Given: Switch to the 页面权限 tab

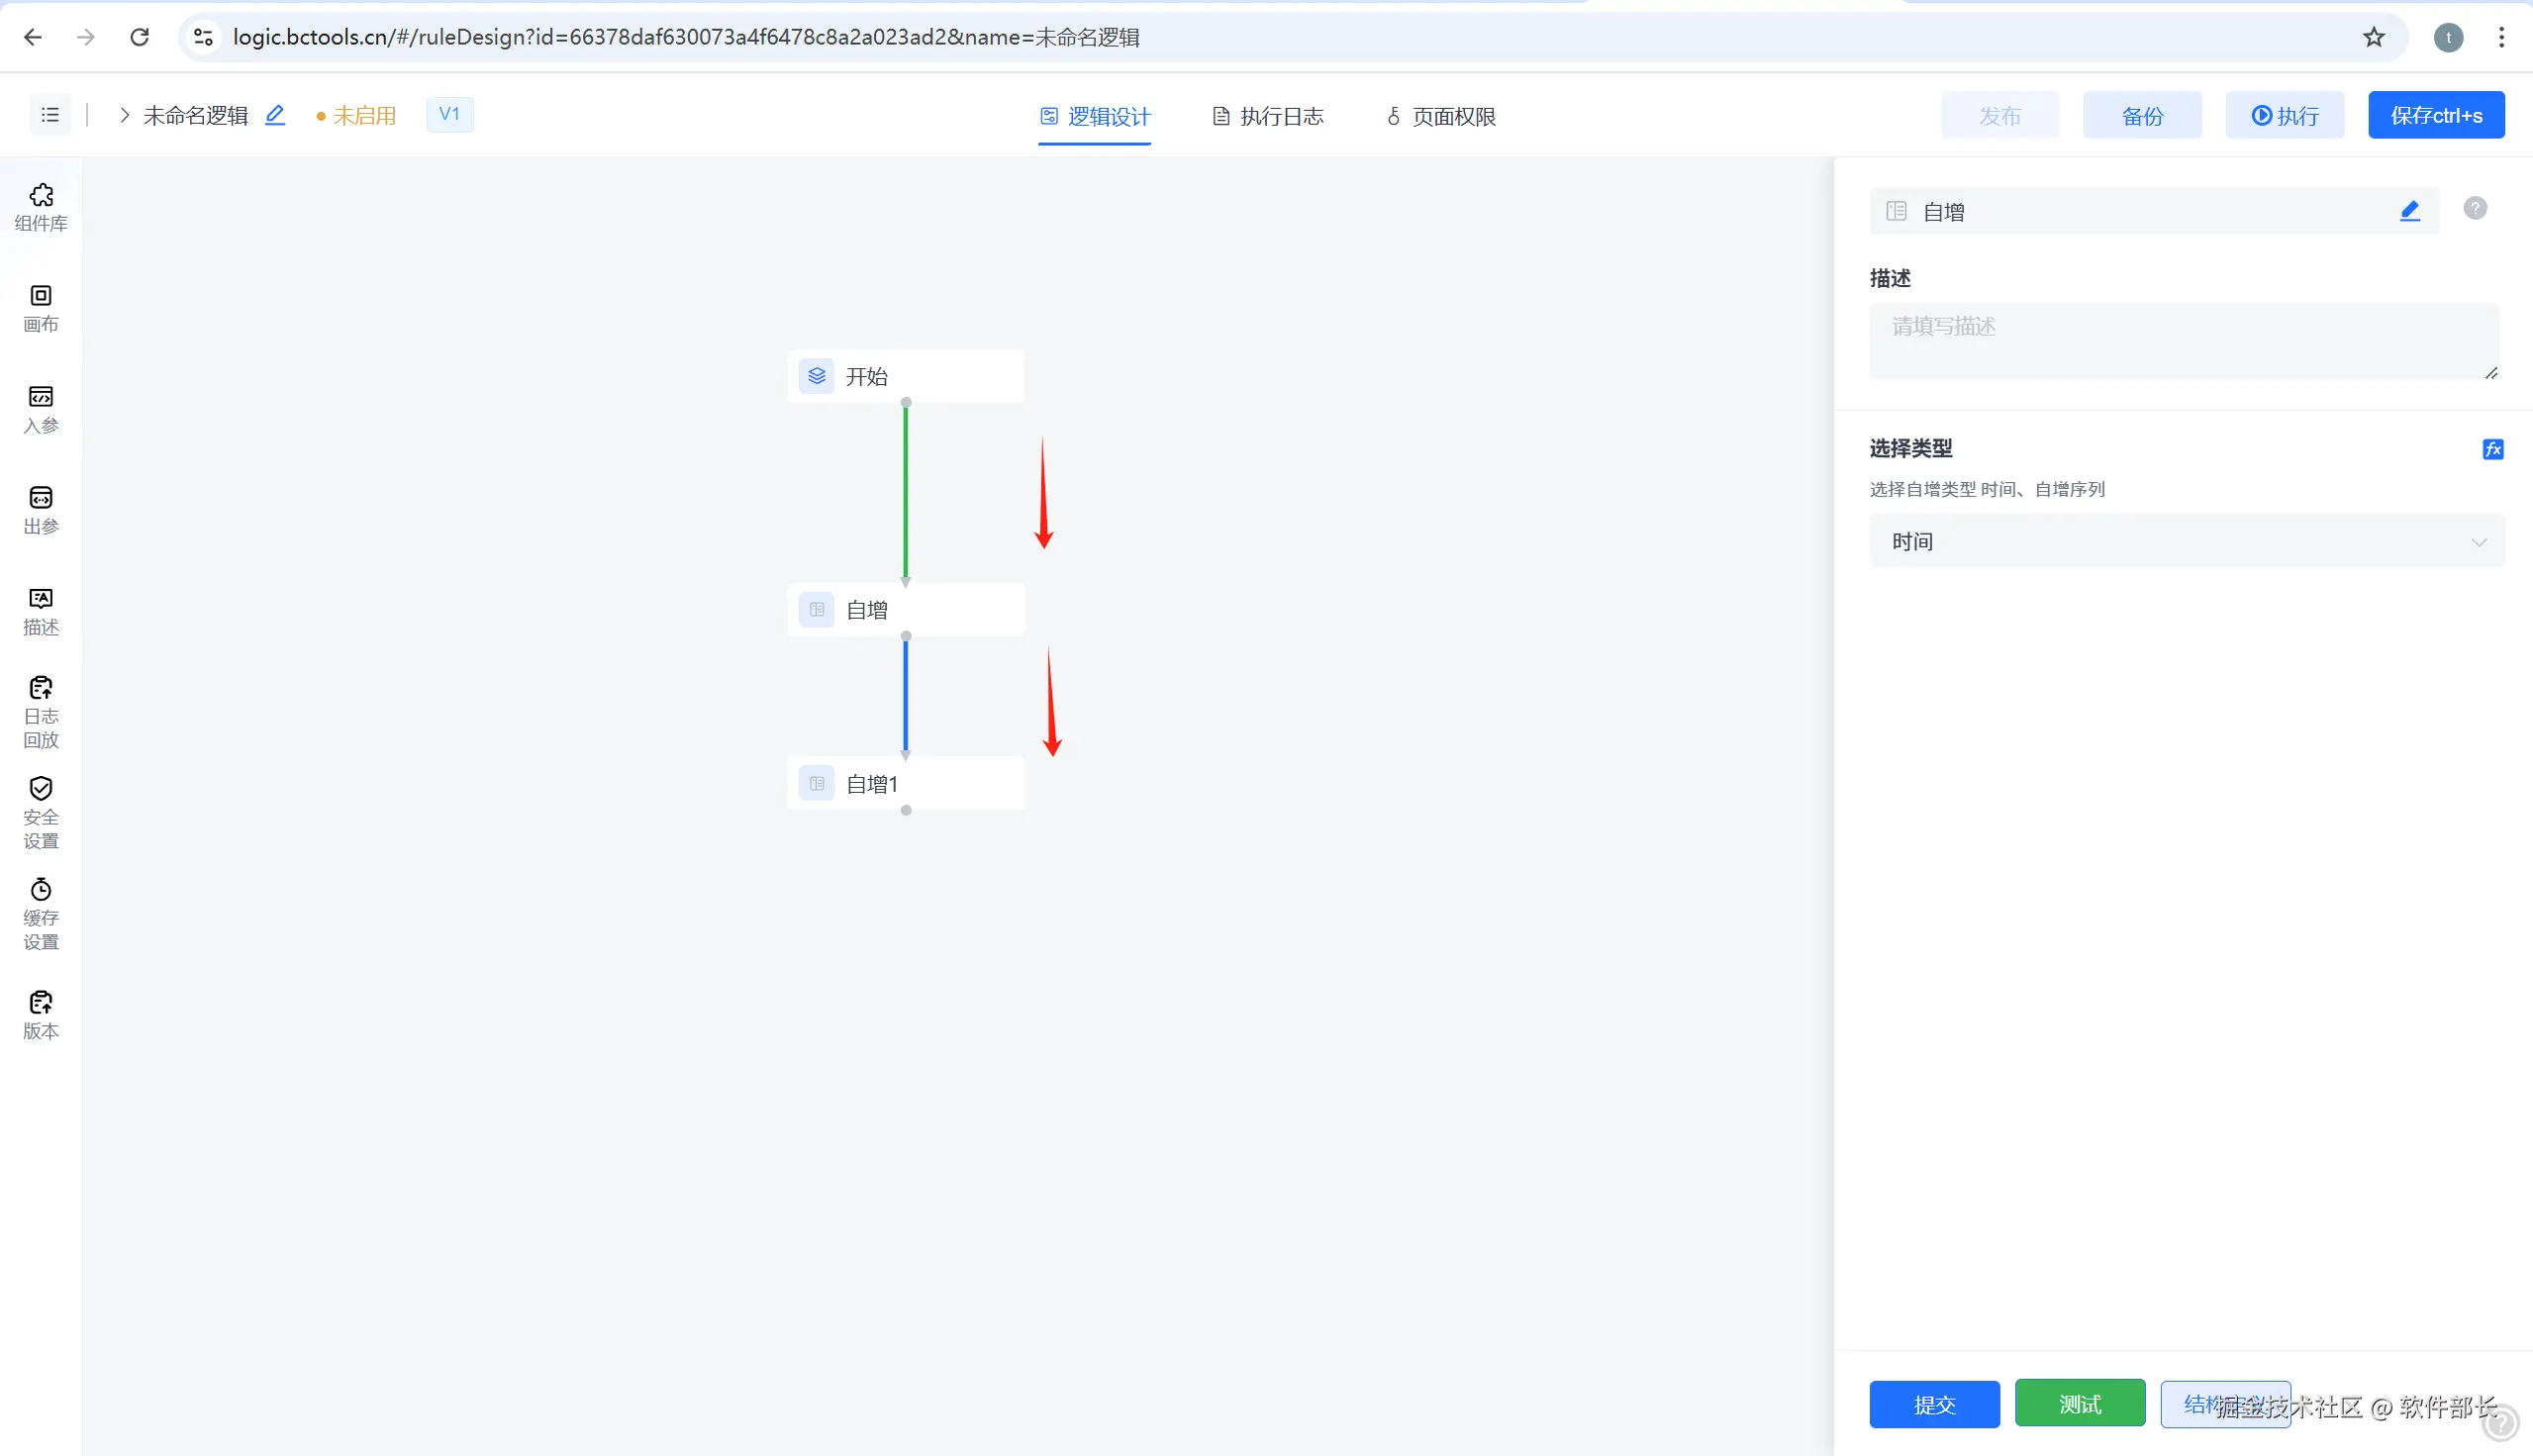Looking at the screenshot, I should click(x=1441, y=116).
